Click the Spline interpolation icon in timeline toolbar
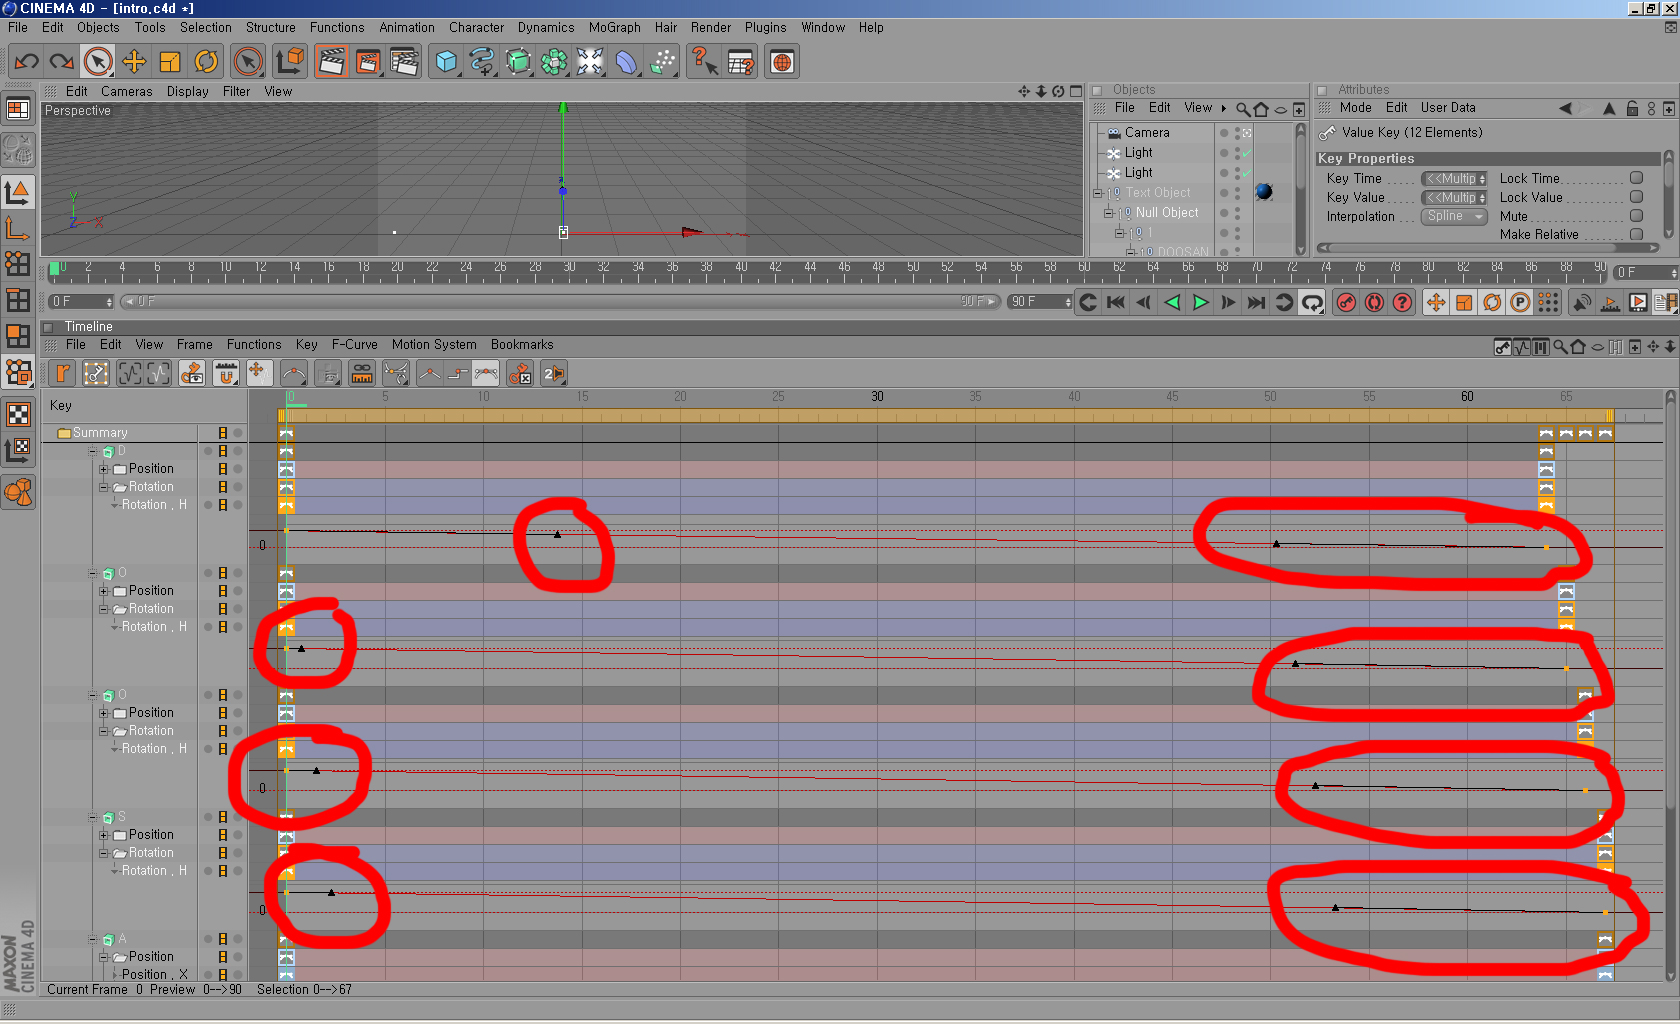The width and height of the screenshot is (1680, 1024). tap(485, 374)
